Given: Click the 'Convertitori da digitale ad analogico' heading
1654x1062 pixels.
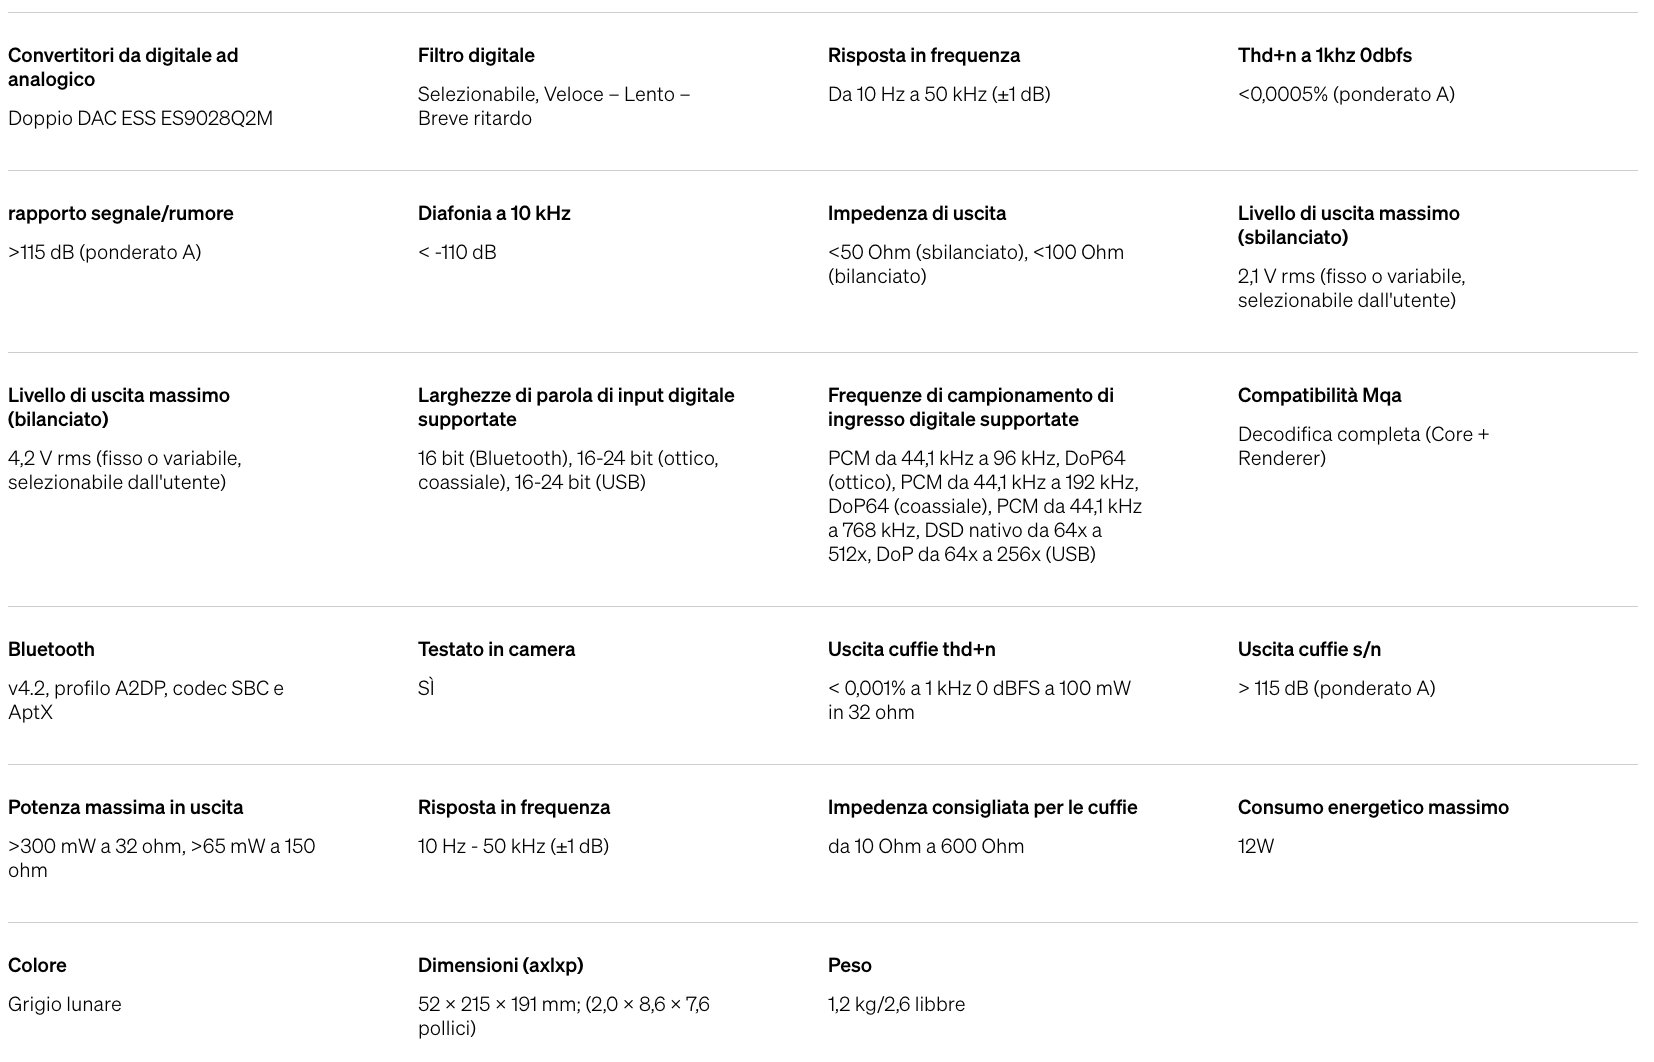Looking at the screenshot, I should click(x=123, y=67).
